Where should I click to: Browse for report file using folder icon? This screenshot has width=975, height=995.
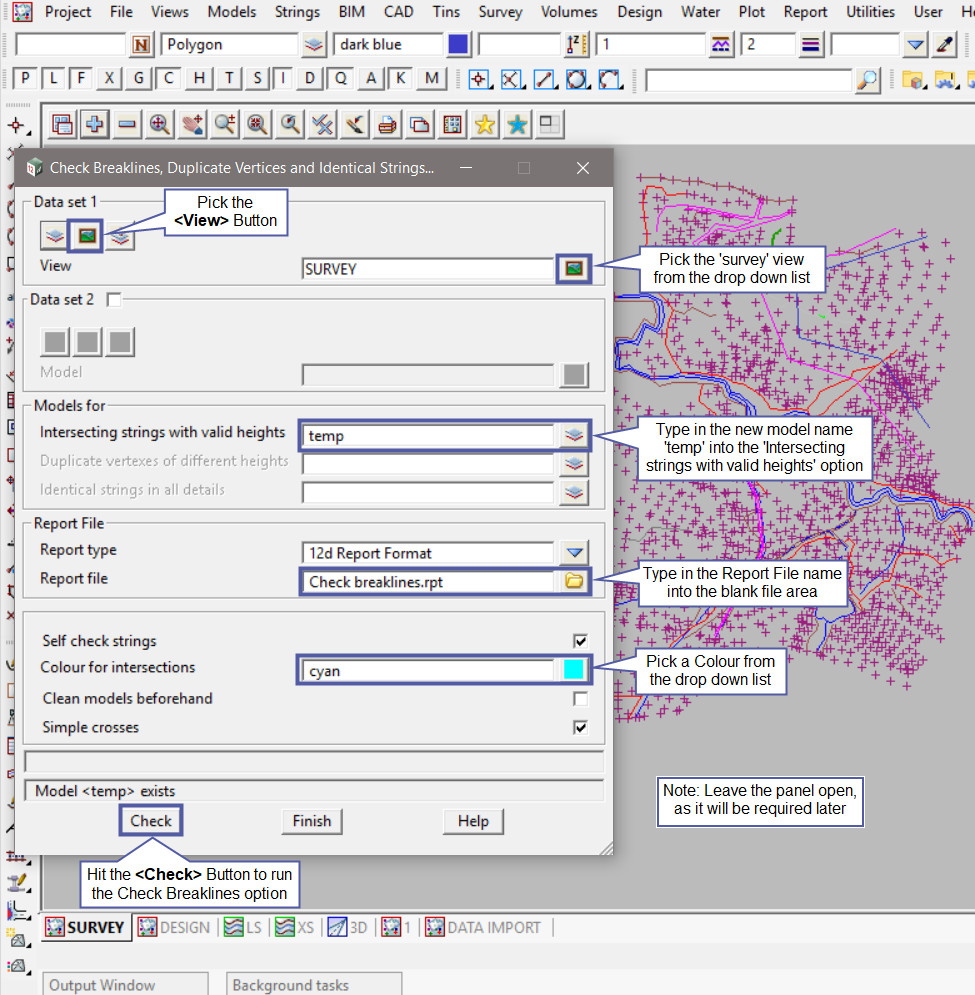pyautogui.click(x=573, y=581)
